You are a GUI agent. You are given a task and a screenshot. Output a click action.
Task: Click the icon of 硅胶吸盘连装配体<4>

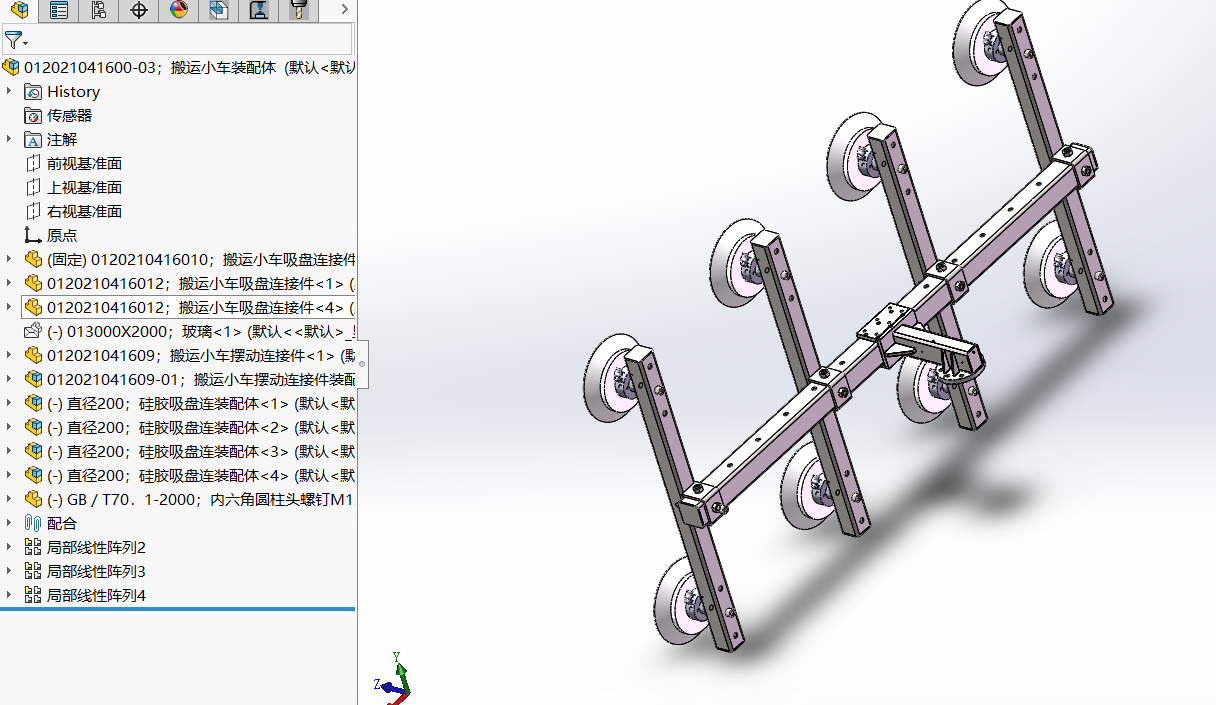pos(33,475)
